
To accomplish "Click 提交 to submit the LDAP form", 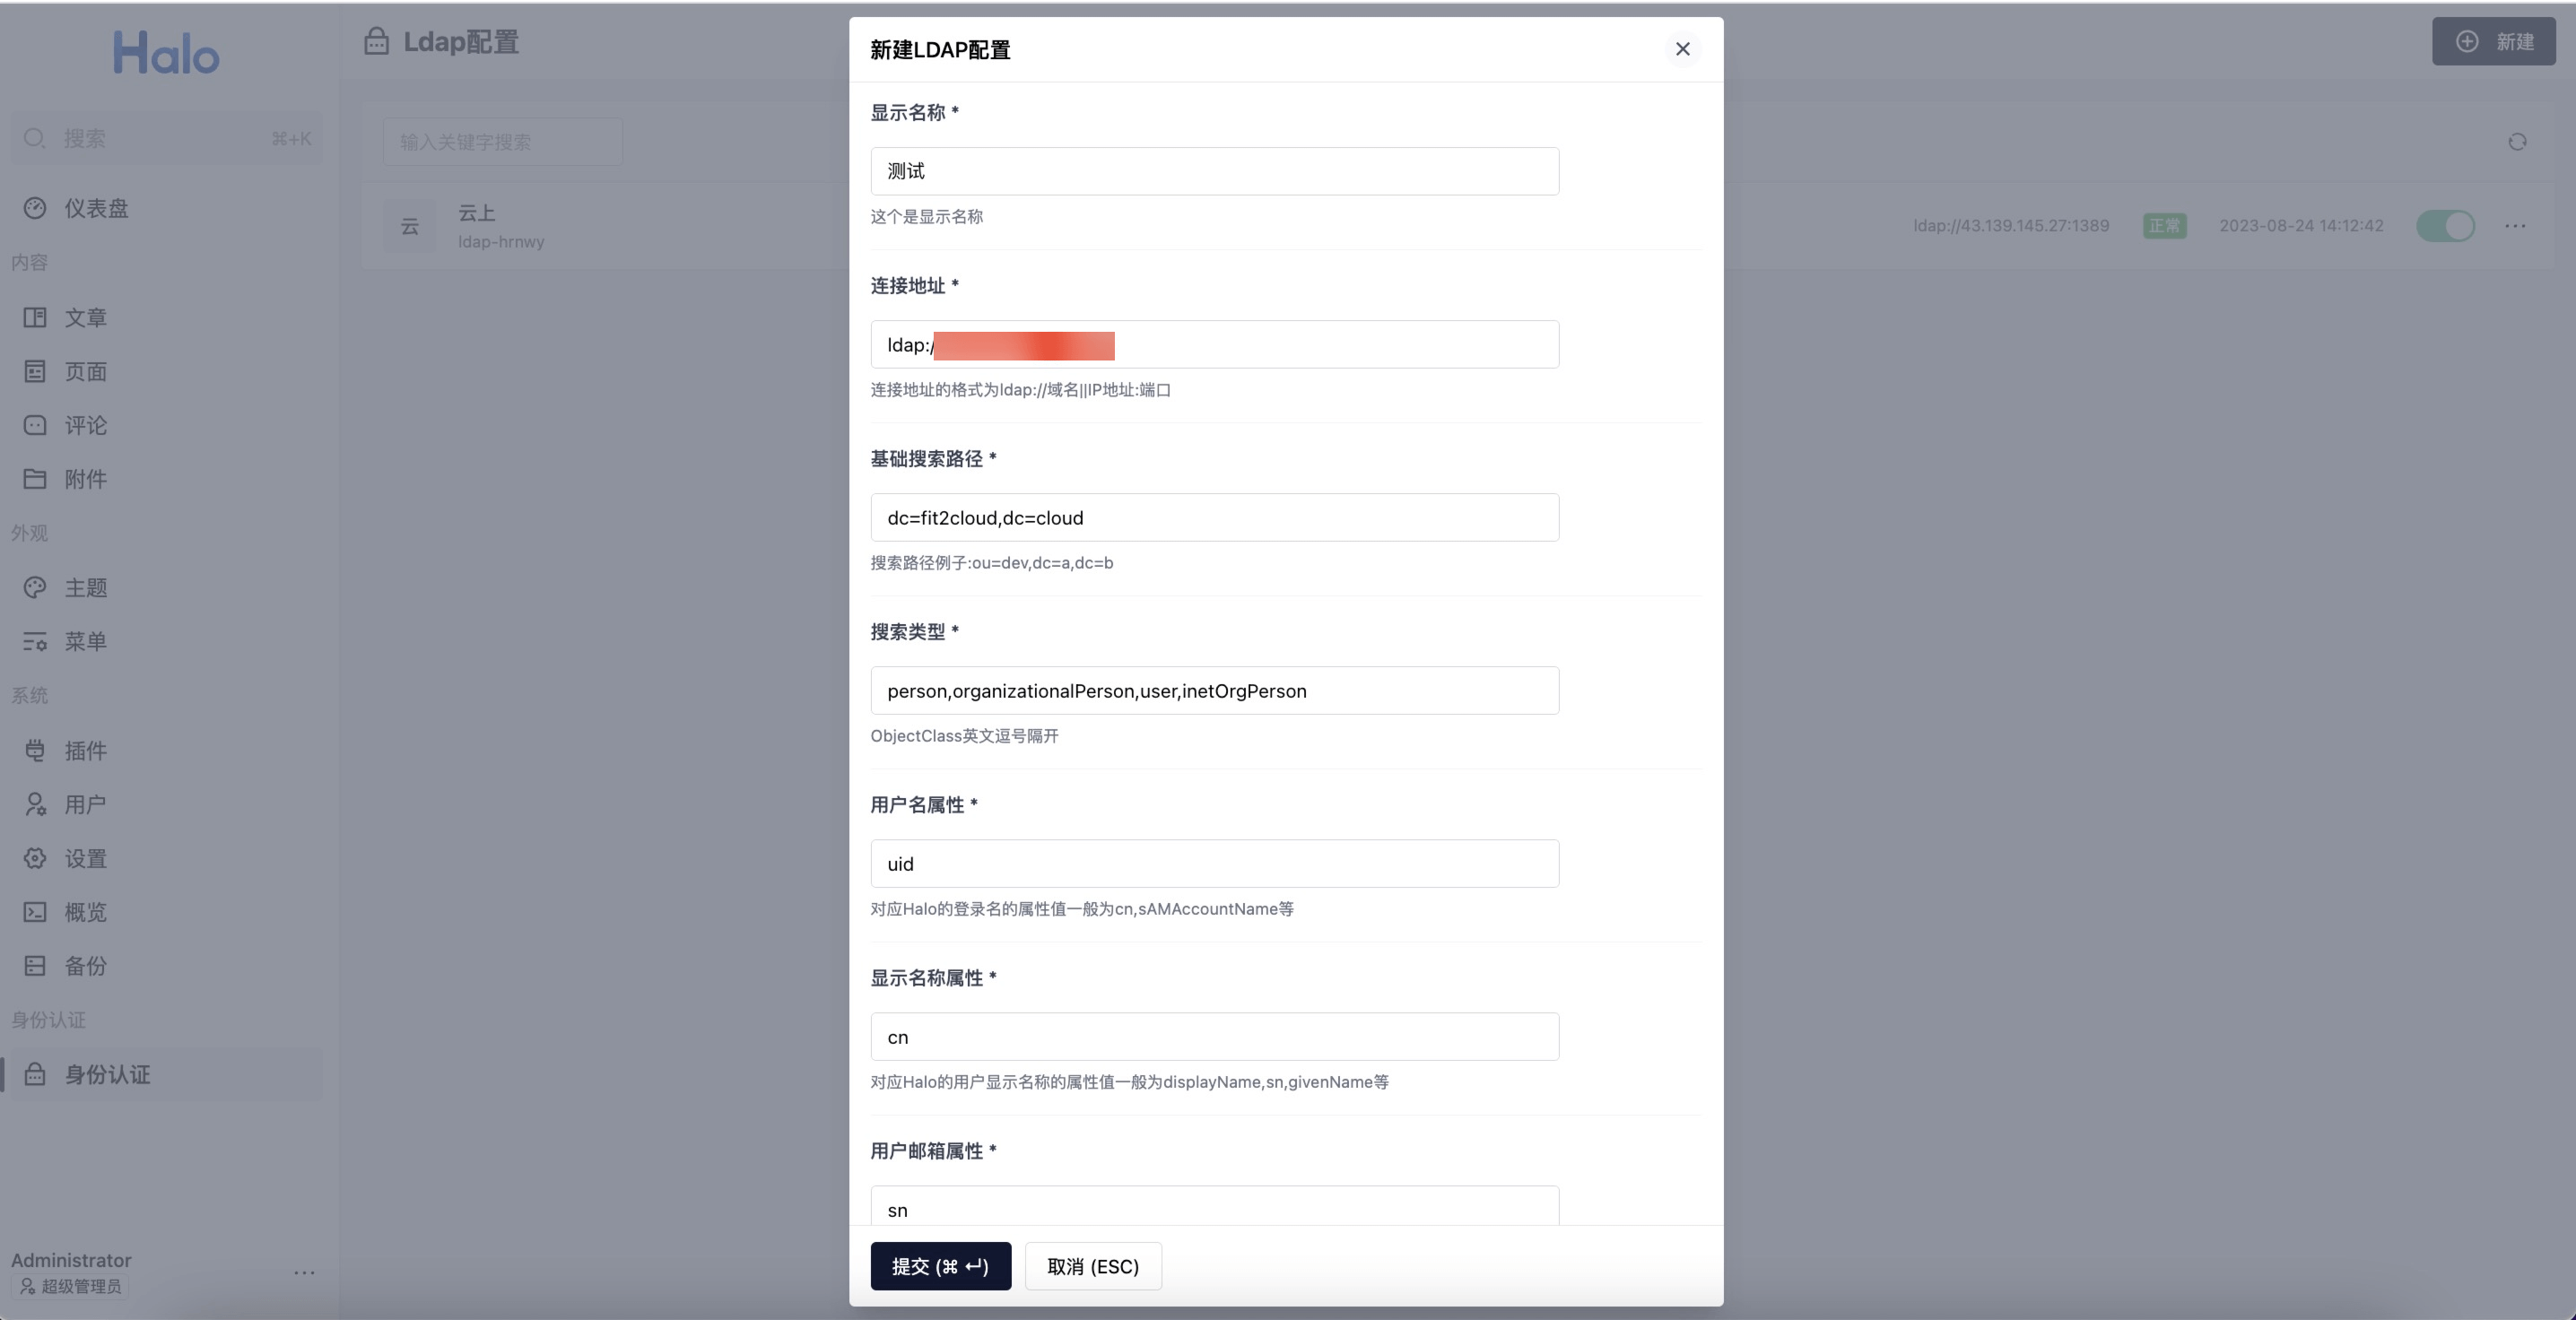I will pos(939,1266).
